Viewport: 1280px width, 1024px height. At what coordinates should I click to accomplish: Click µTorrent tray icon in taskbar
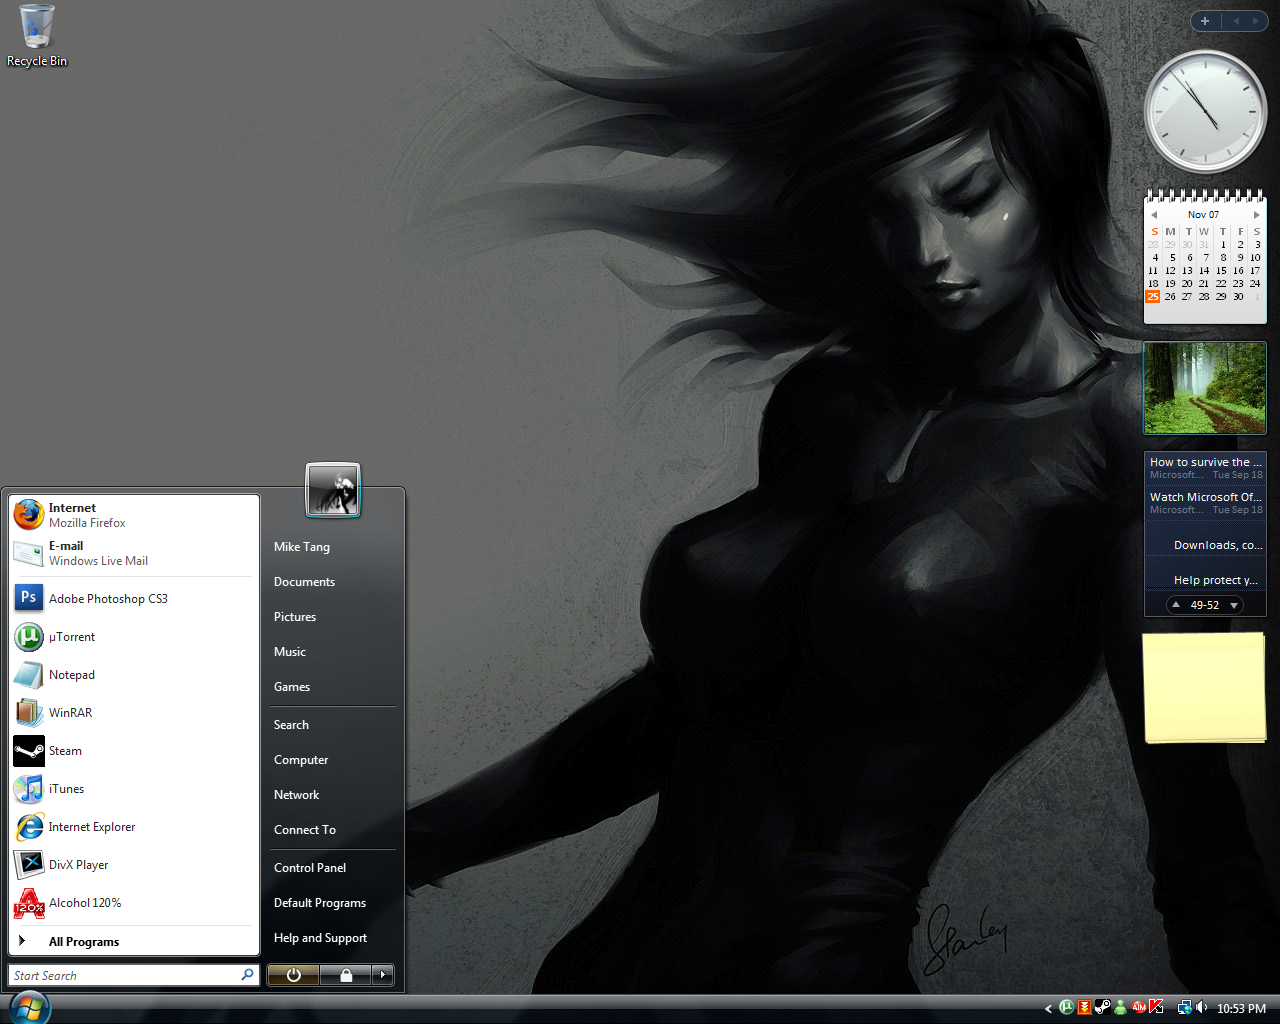coord(1067,1007)
